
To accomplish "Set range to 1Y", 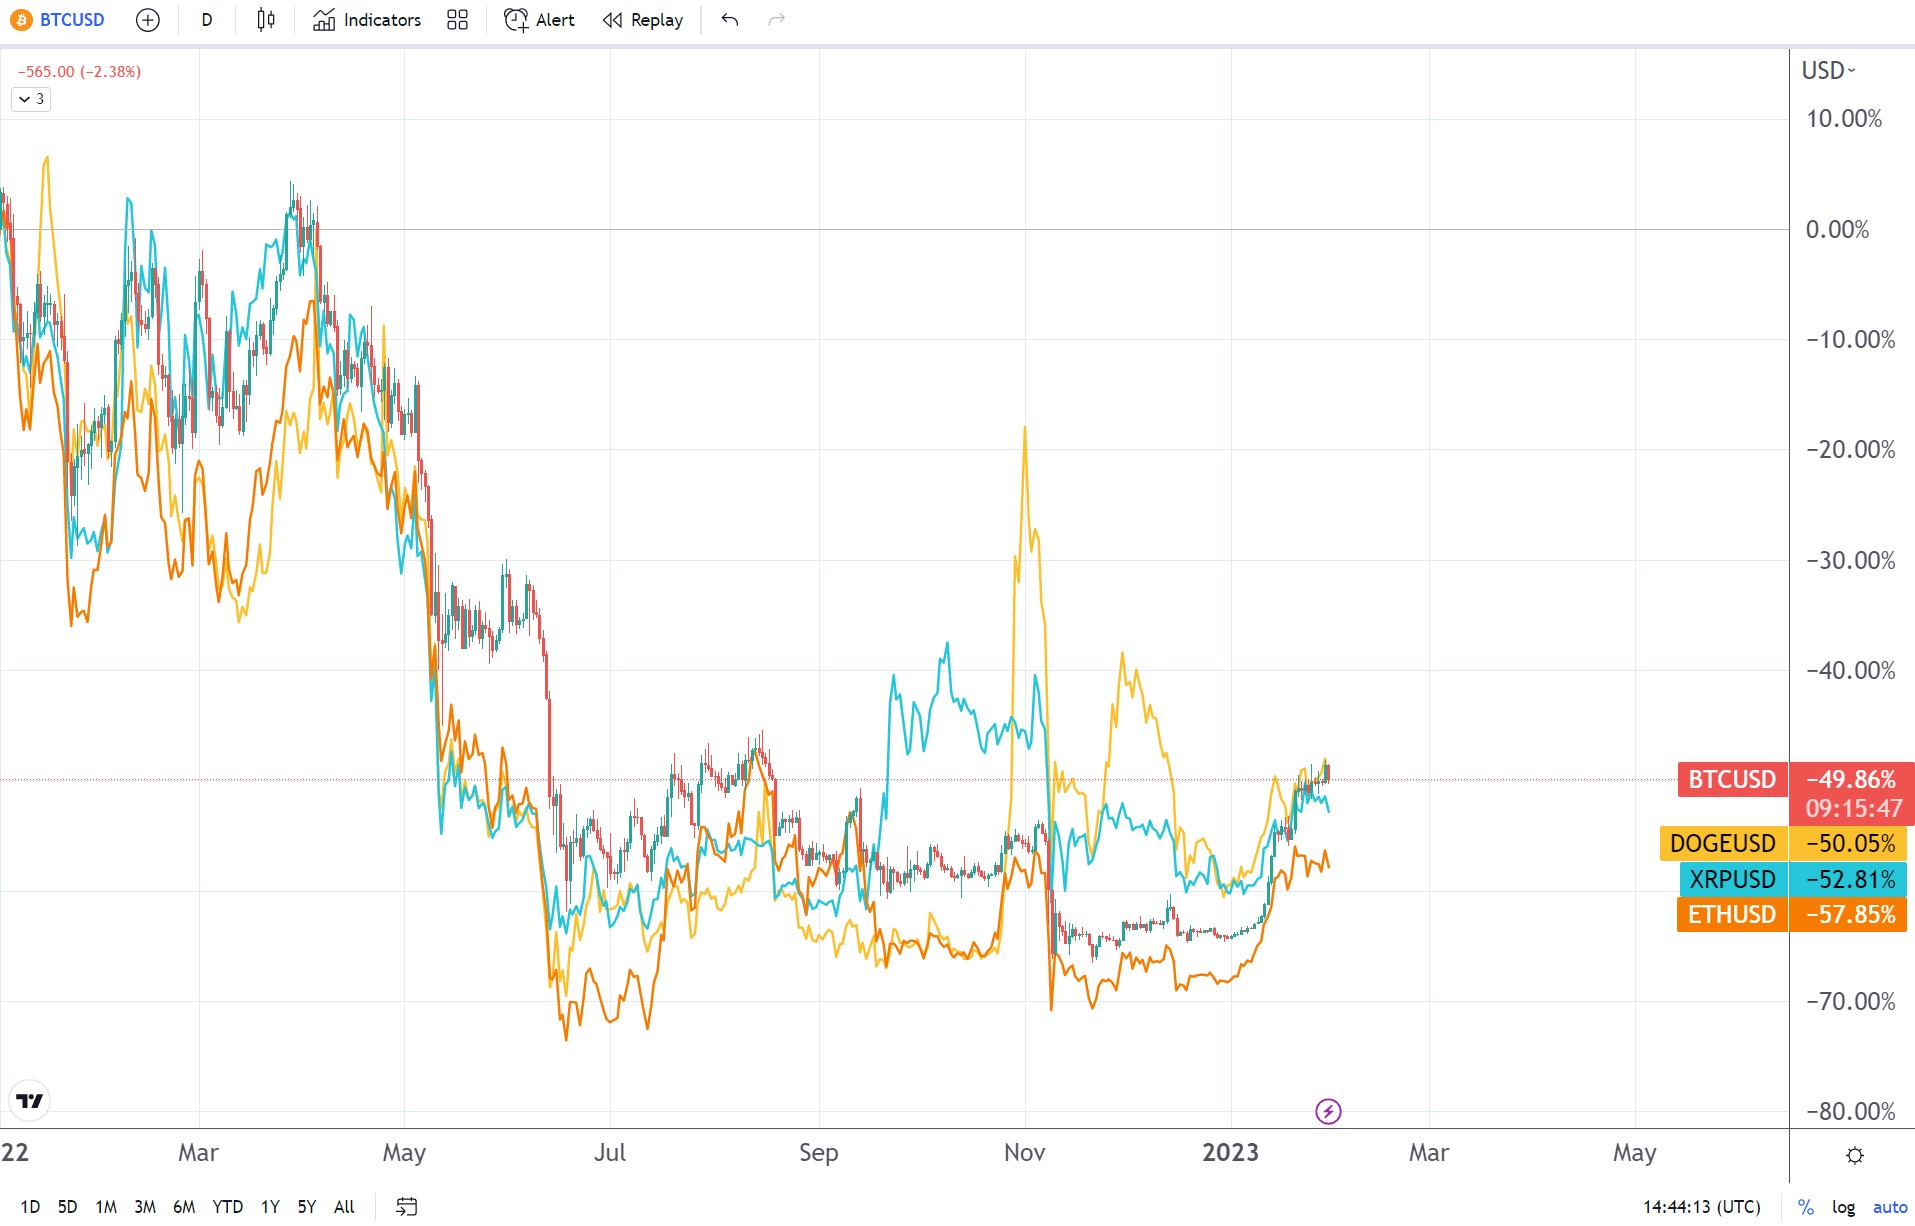I will [270, 1207].
